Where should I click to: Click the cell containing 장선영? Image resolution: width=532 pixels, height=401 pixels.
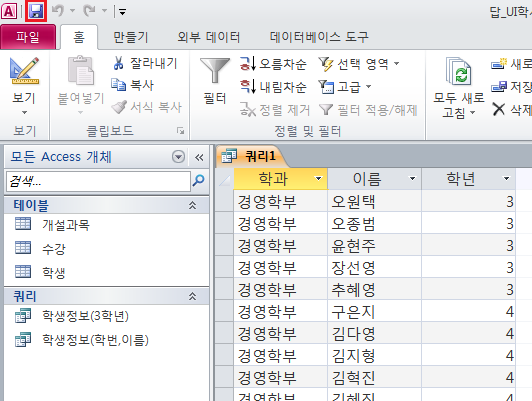point(375,268)
